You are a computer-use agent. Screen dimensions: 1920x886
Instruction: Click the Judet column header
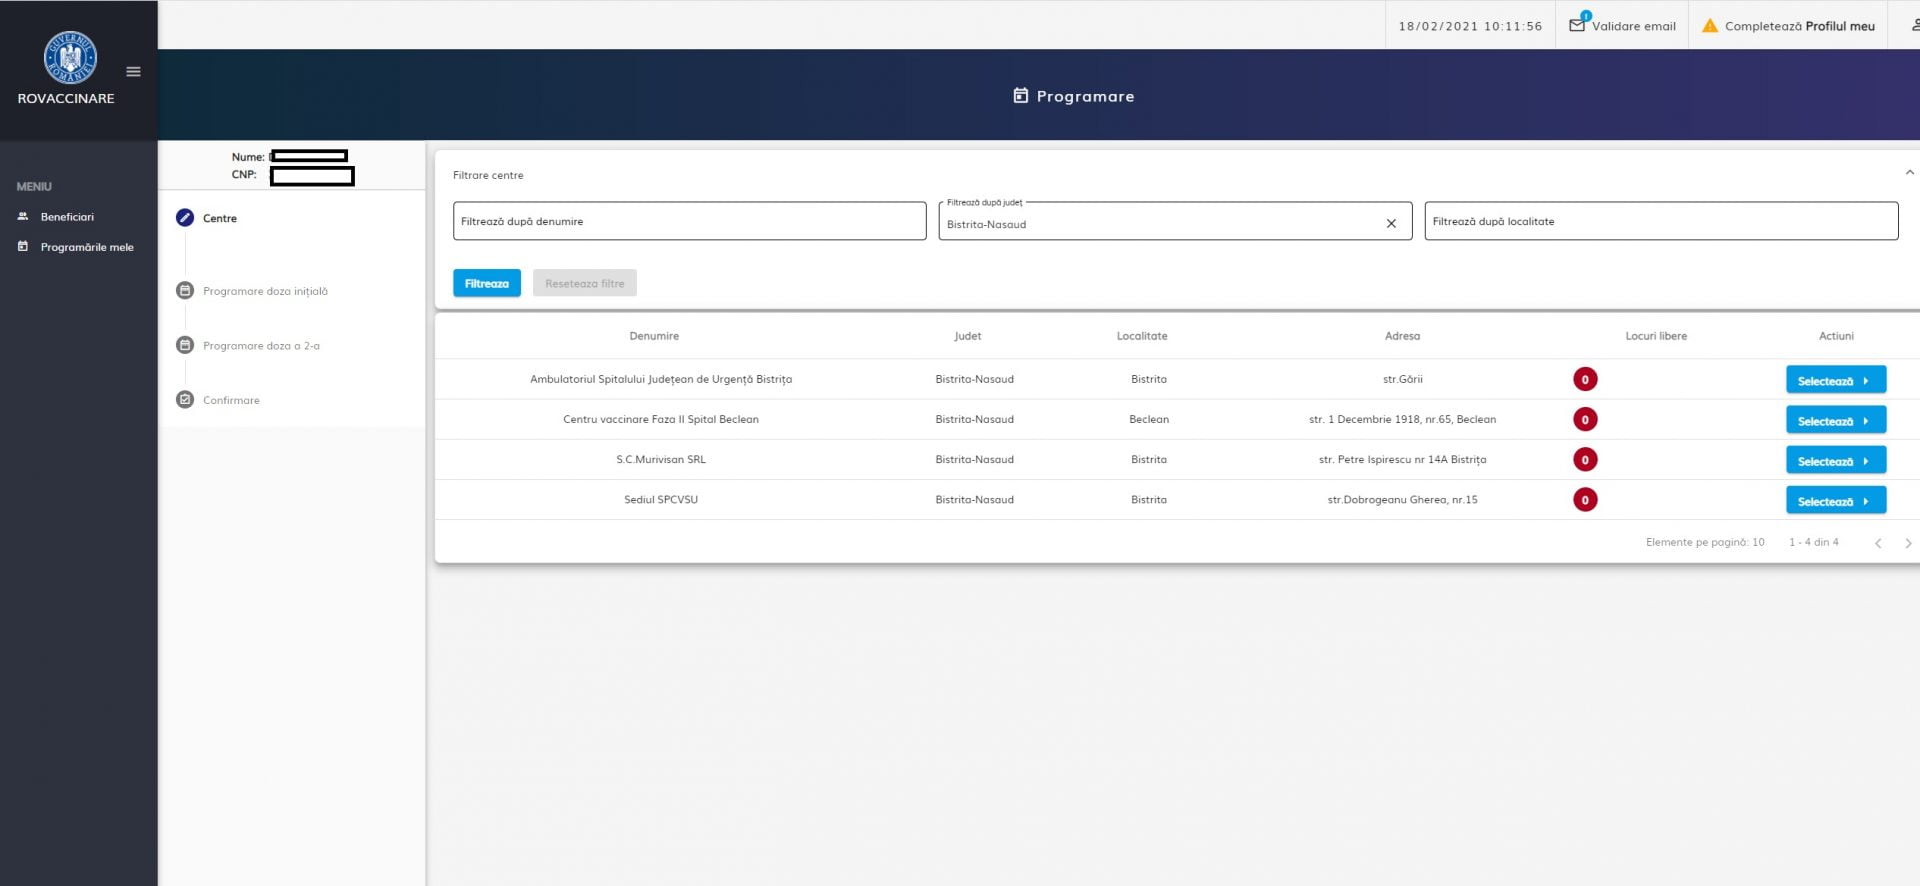tap(967, 336)
